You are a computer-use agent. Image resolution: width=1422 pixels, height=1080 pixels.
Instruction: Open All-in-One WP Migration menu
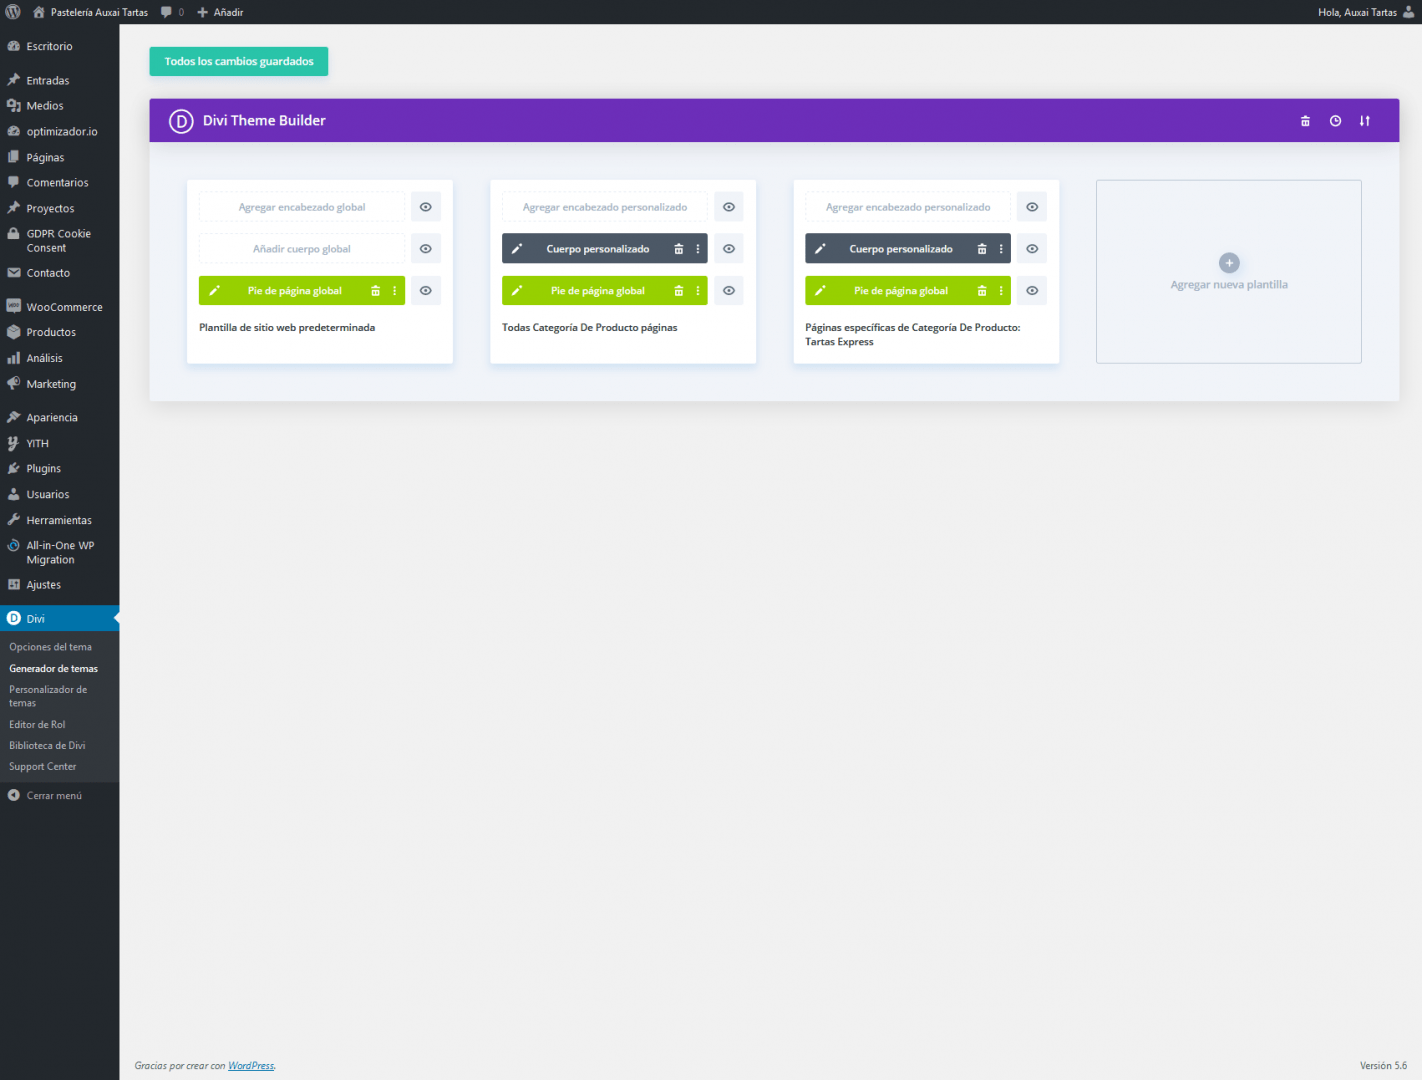pyautogui.click(x=60, y=553)
